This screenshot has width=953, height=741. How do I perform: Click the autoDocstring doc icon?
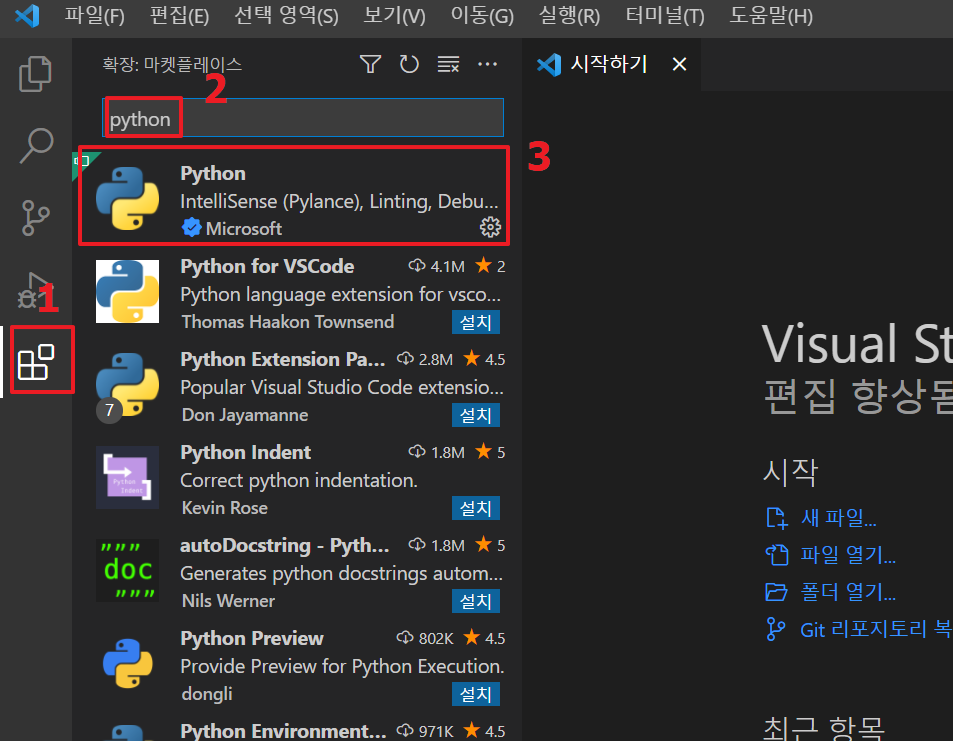[128, 570]
